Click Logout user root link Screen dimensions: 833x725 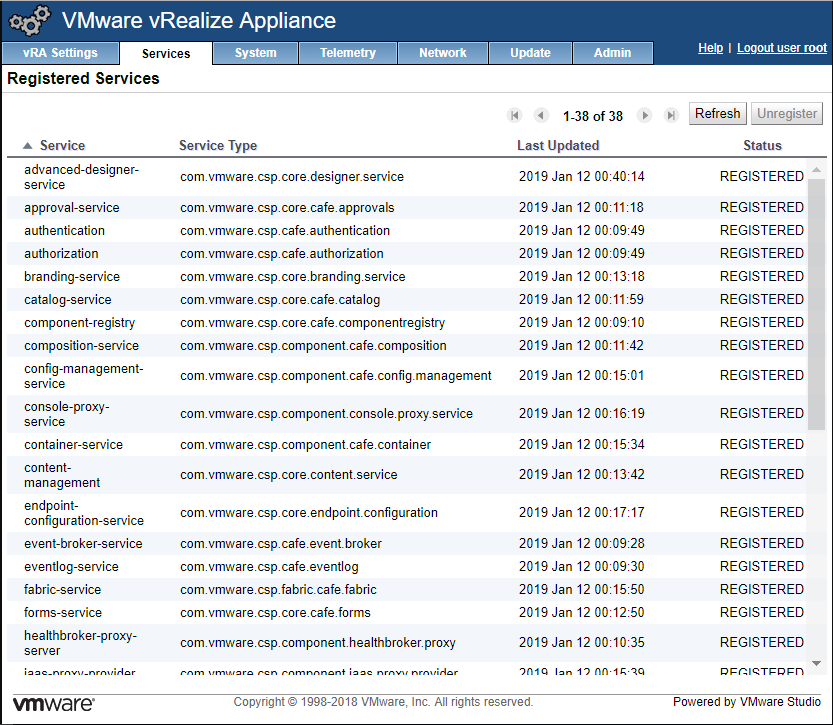click(x=781, y=48)
